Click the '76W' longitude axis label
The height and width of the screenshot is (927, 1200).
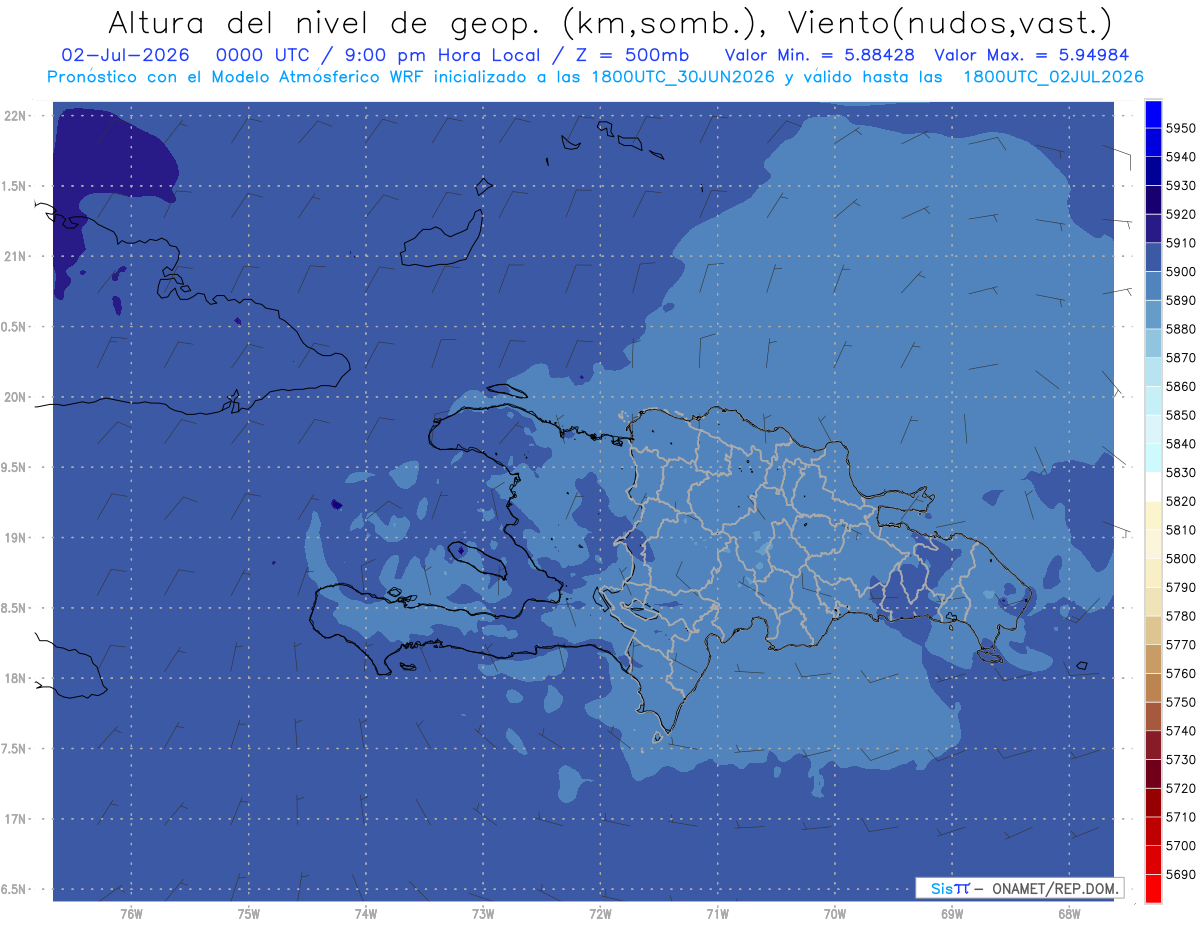(131, 913)
